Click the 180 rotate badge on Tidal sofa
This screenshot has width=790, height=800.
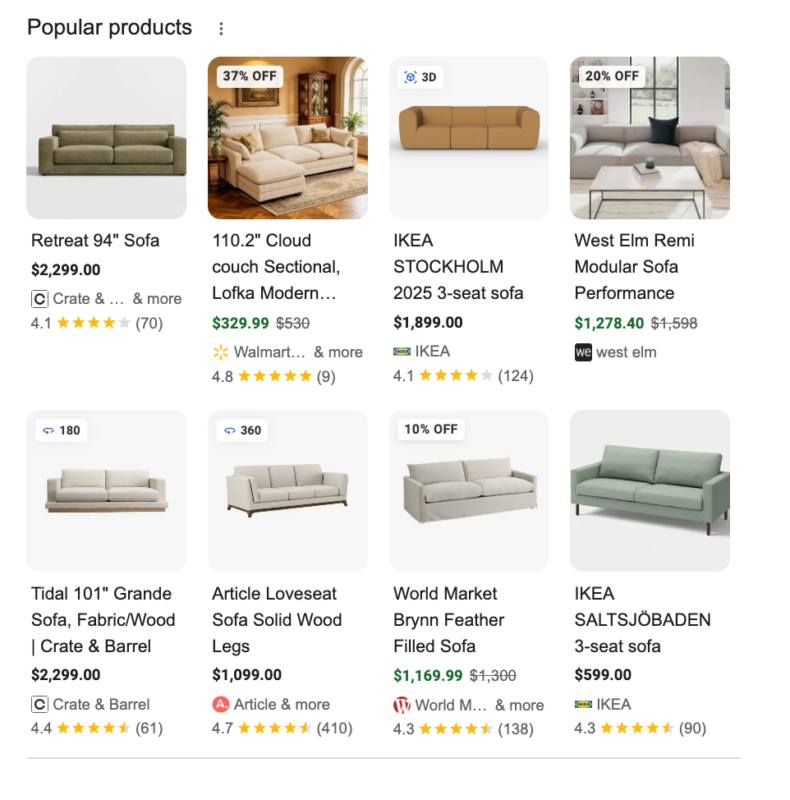click(x=61, y=430)
